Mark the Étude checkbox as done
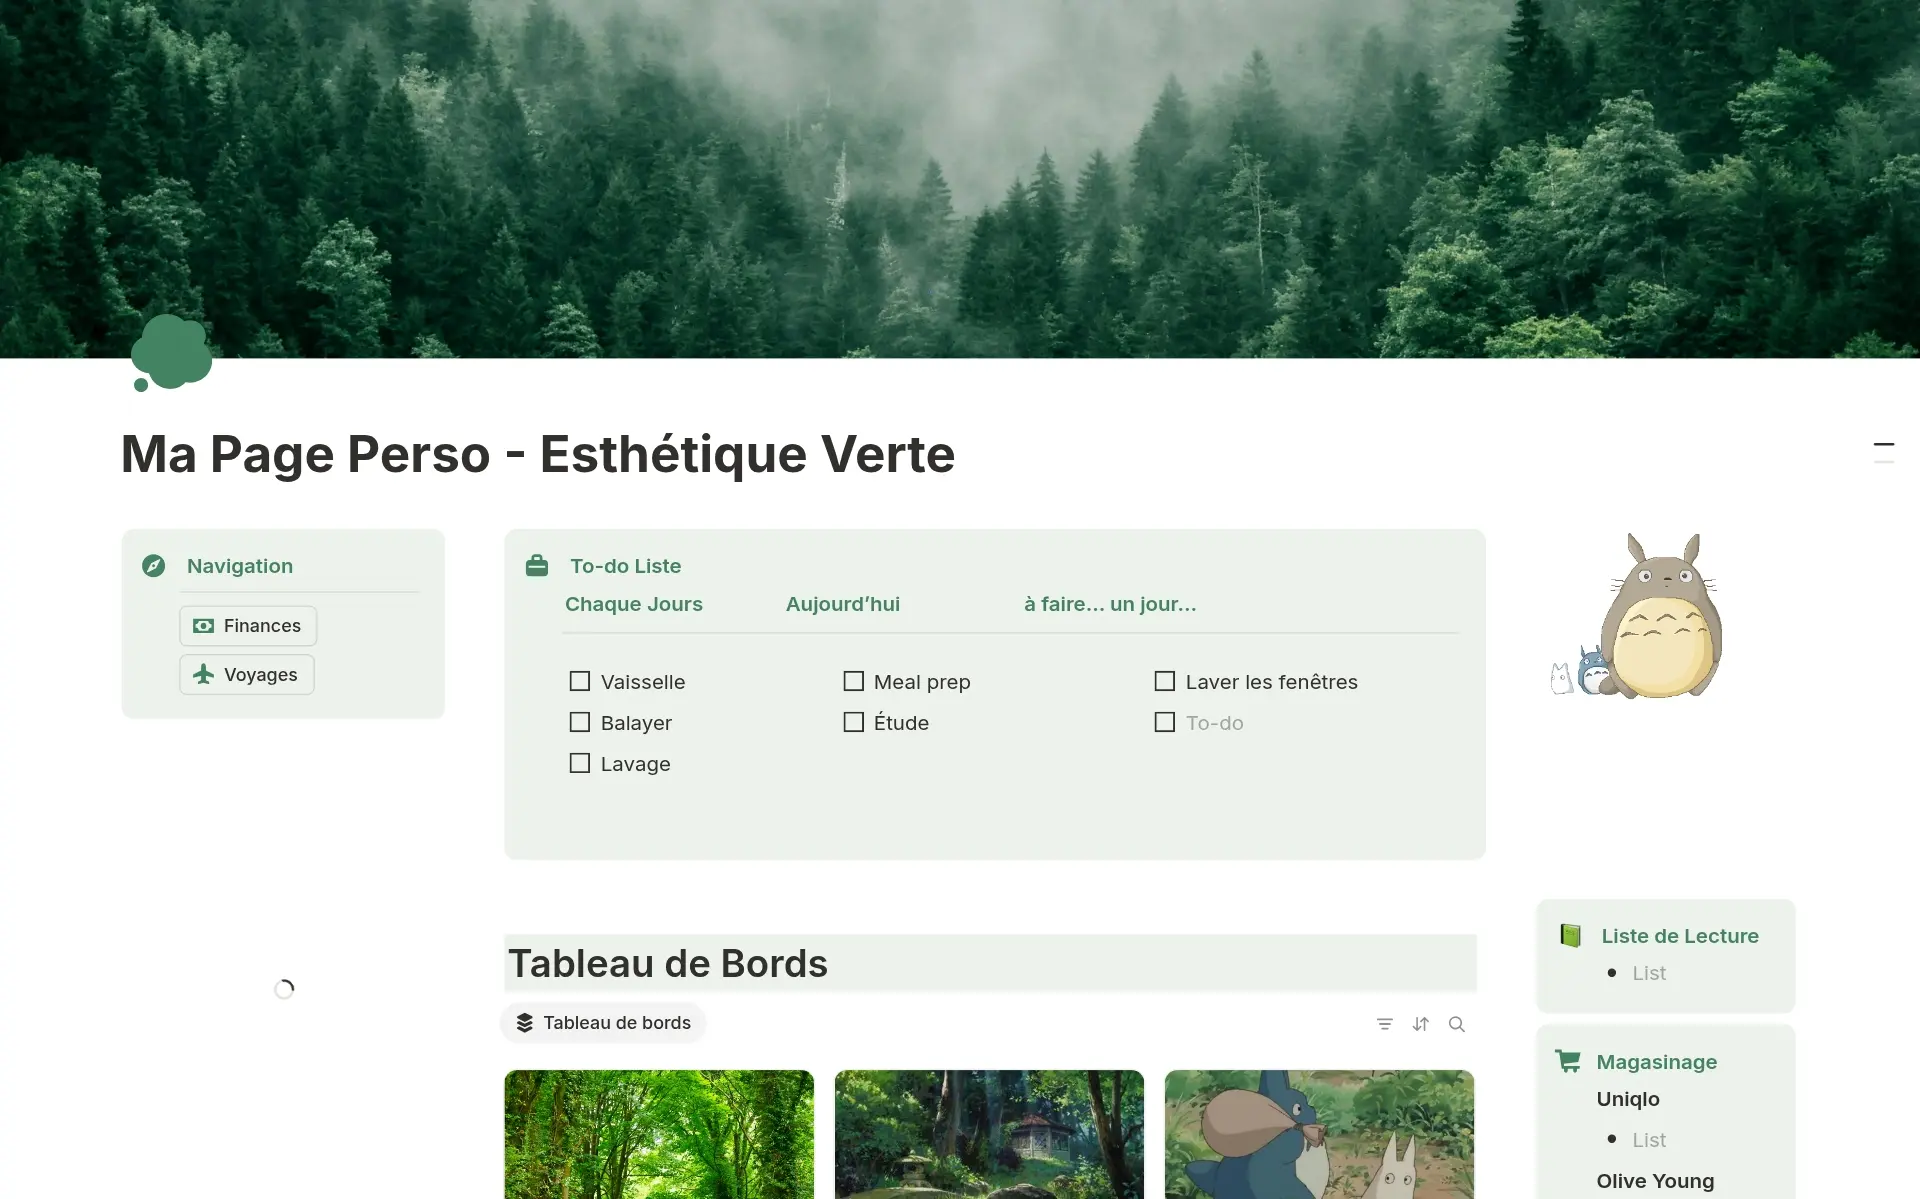Screen dimensions: 1920x1199 (853, 722)
